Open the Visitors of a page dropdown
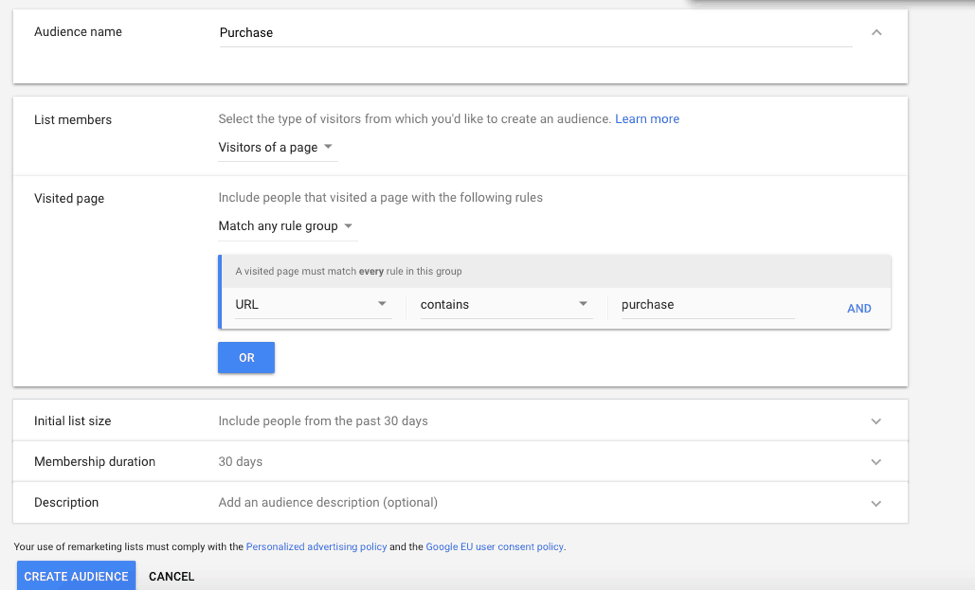 pos(277,148)
